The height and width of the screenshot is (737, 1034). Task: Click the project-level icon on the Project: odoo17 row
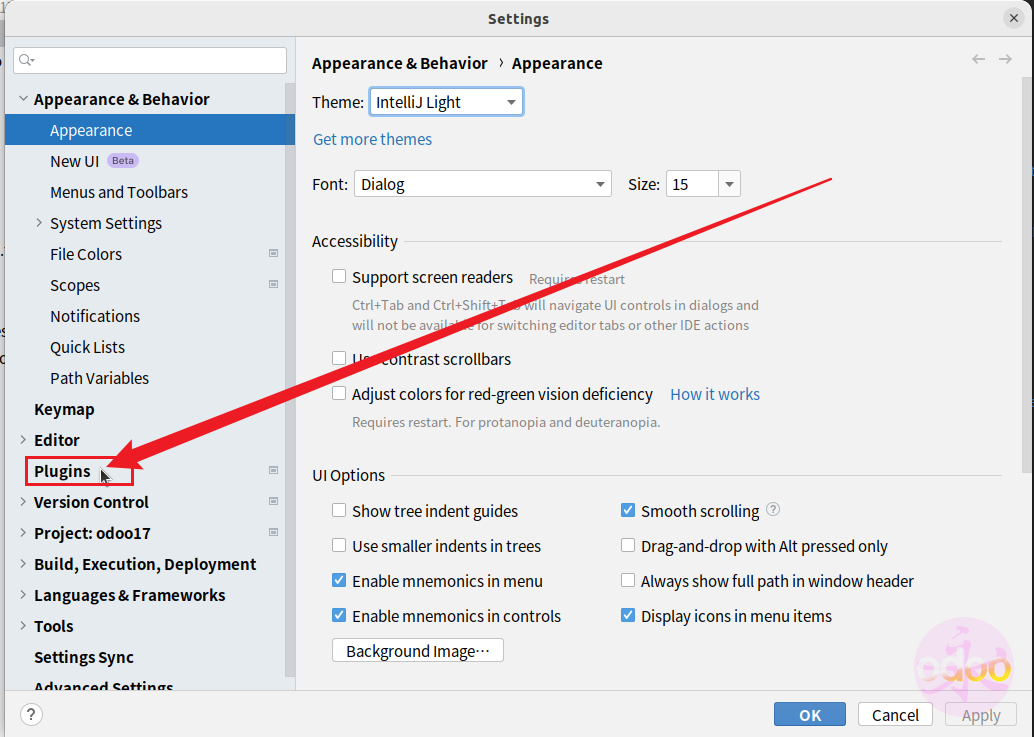coord(273,532)
